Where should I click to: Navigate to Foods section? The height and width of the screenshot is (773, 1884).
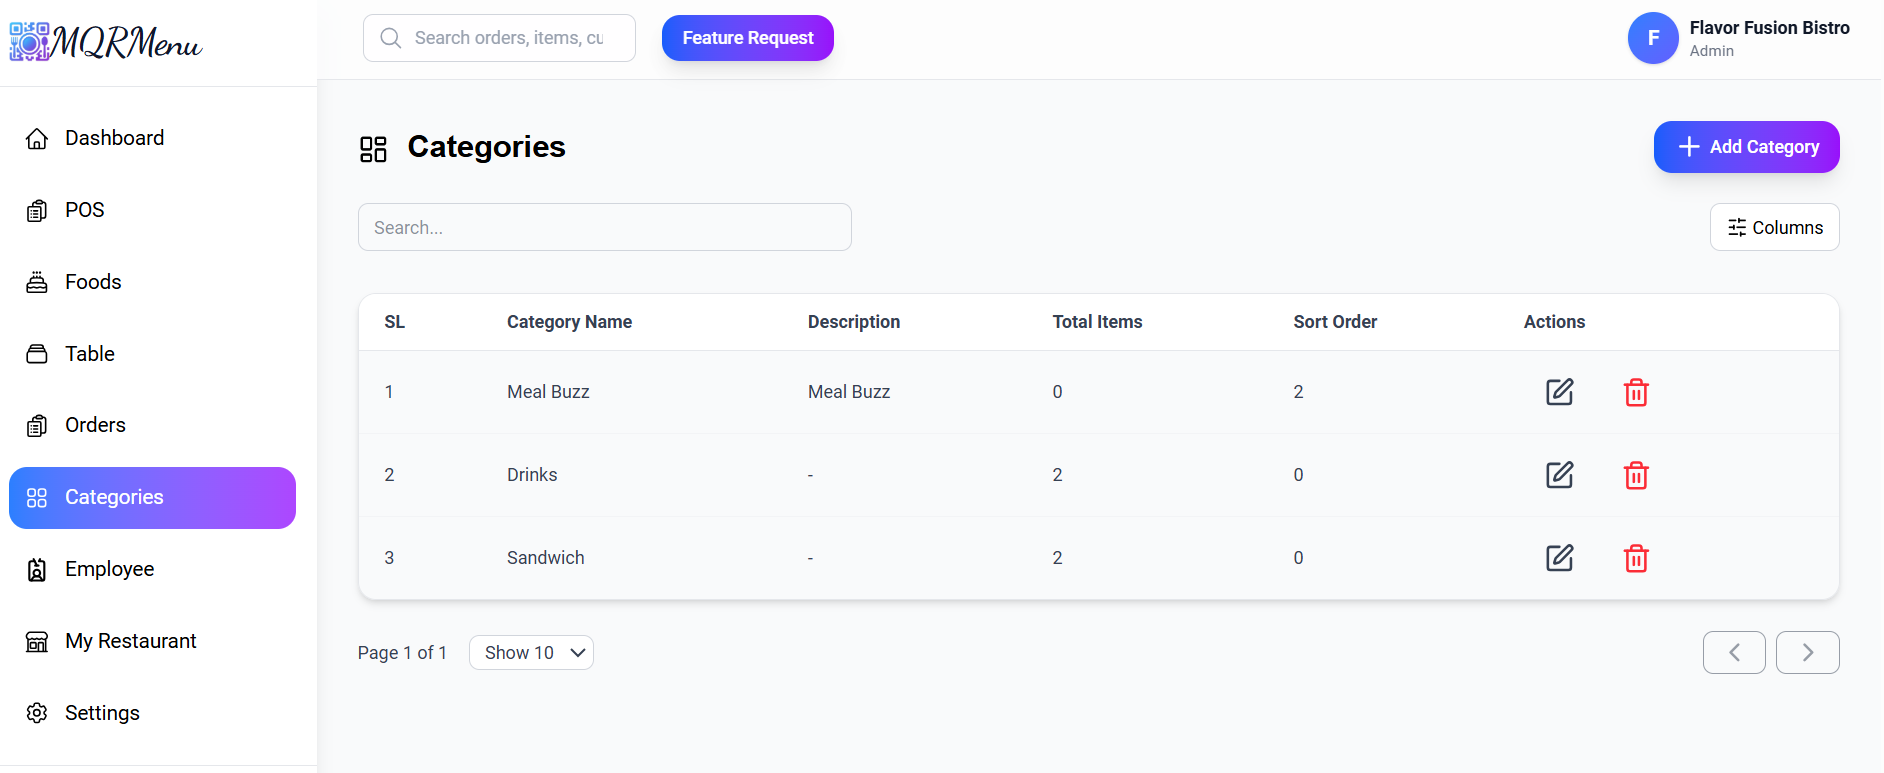(x=93, y=282)
